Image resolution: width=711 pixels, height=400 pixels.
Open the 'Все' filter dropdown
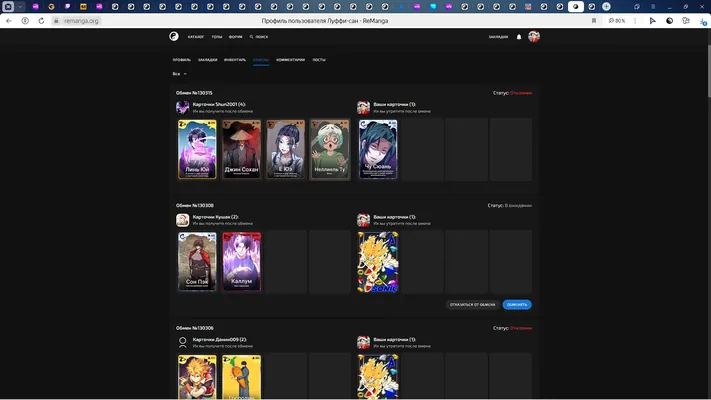[180, 73]
